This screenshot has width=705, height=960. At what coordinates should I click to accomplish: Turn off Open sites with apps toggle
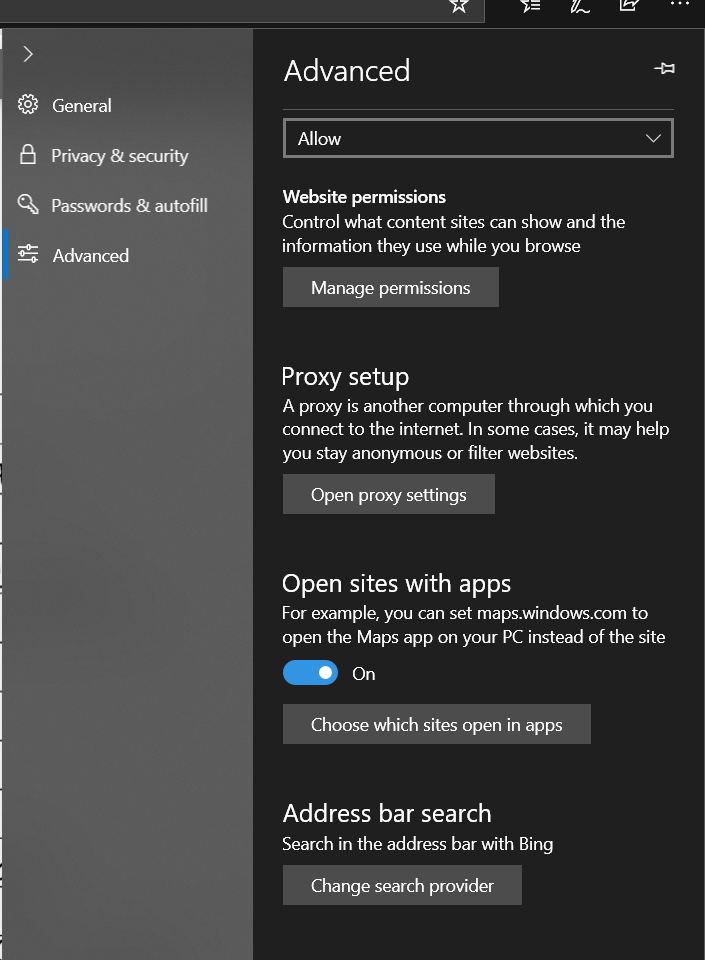coord(310,673)
